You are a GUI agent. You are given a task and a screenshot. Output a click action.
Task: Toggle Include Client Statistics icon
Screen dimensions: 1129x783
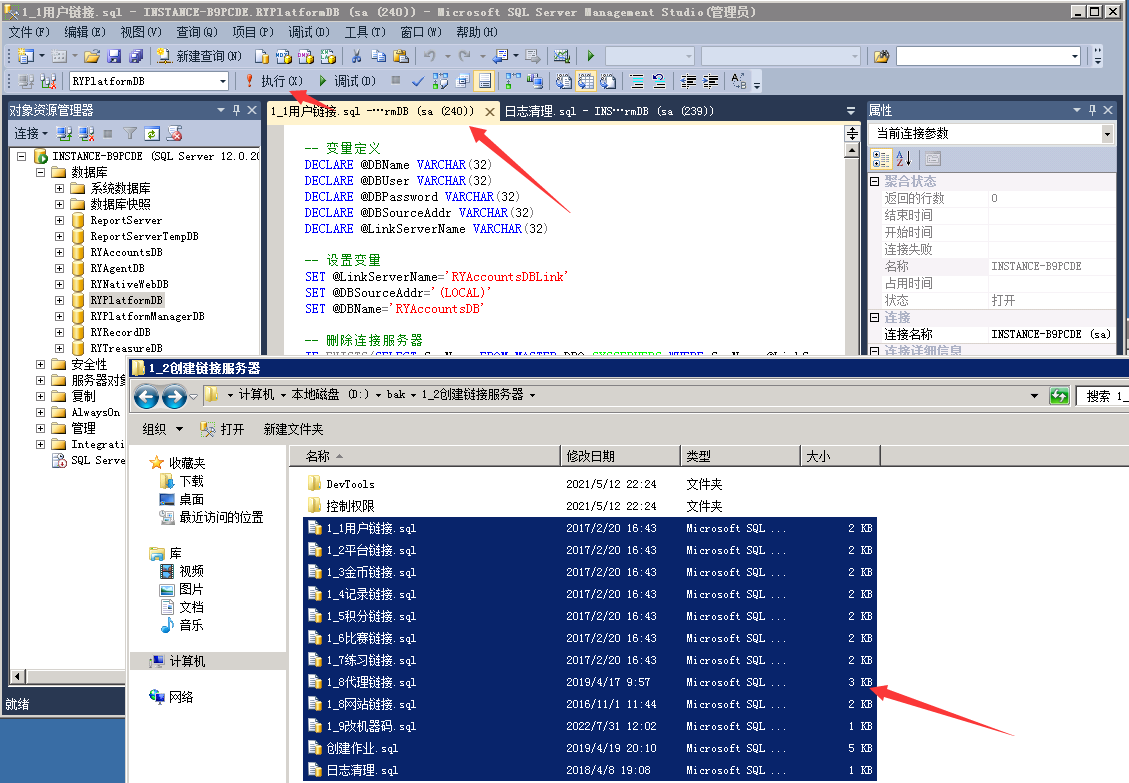click(535, 81)
